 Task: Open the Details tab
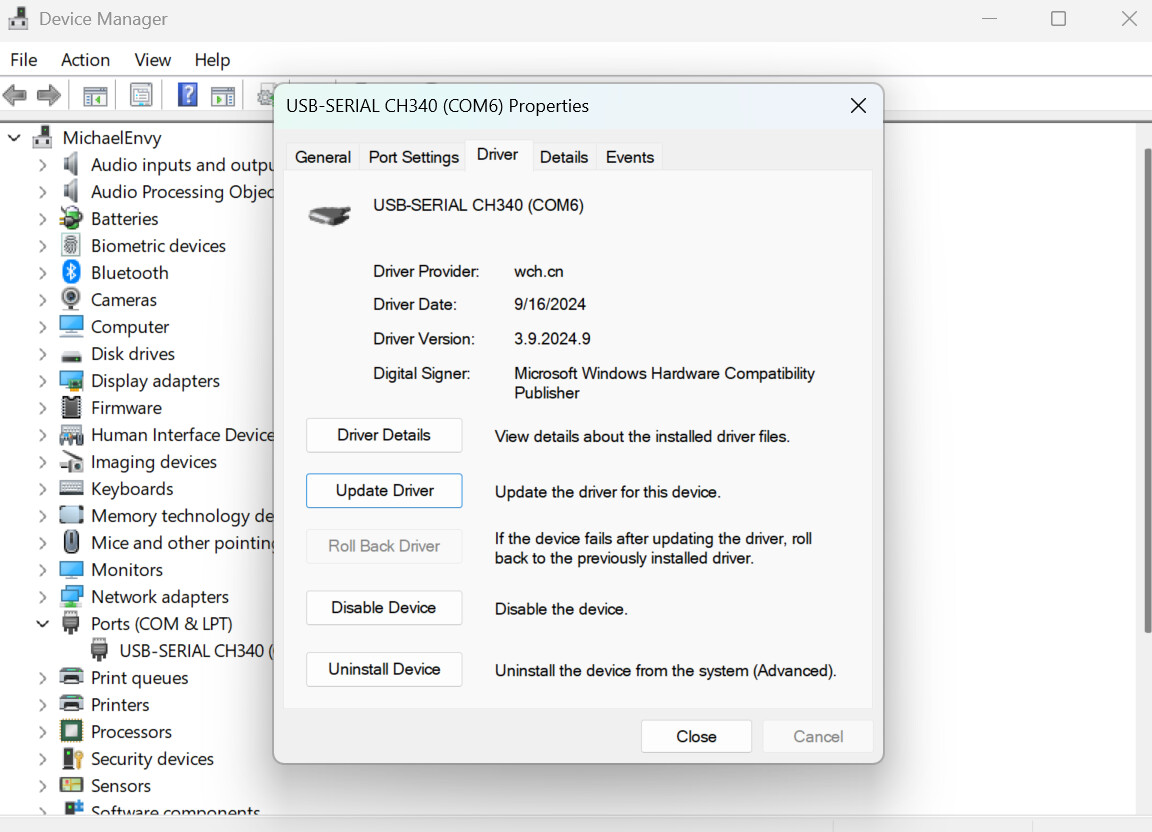pyautogui.click(x=563, y=157)
